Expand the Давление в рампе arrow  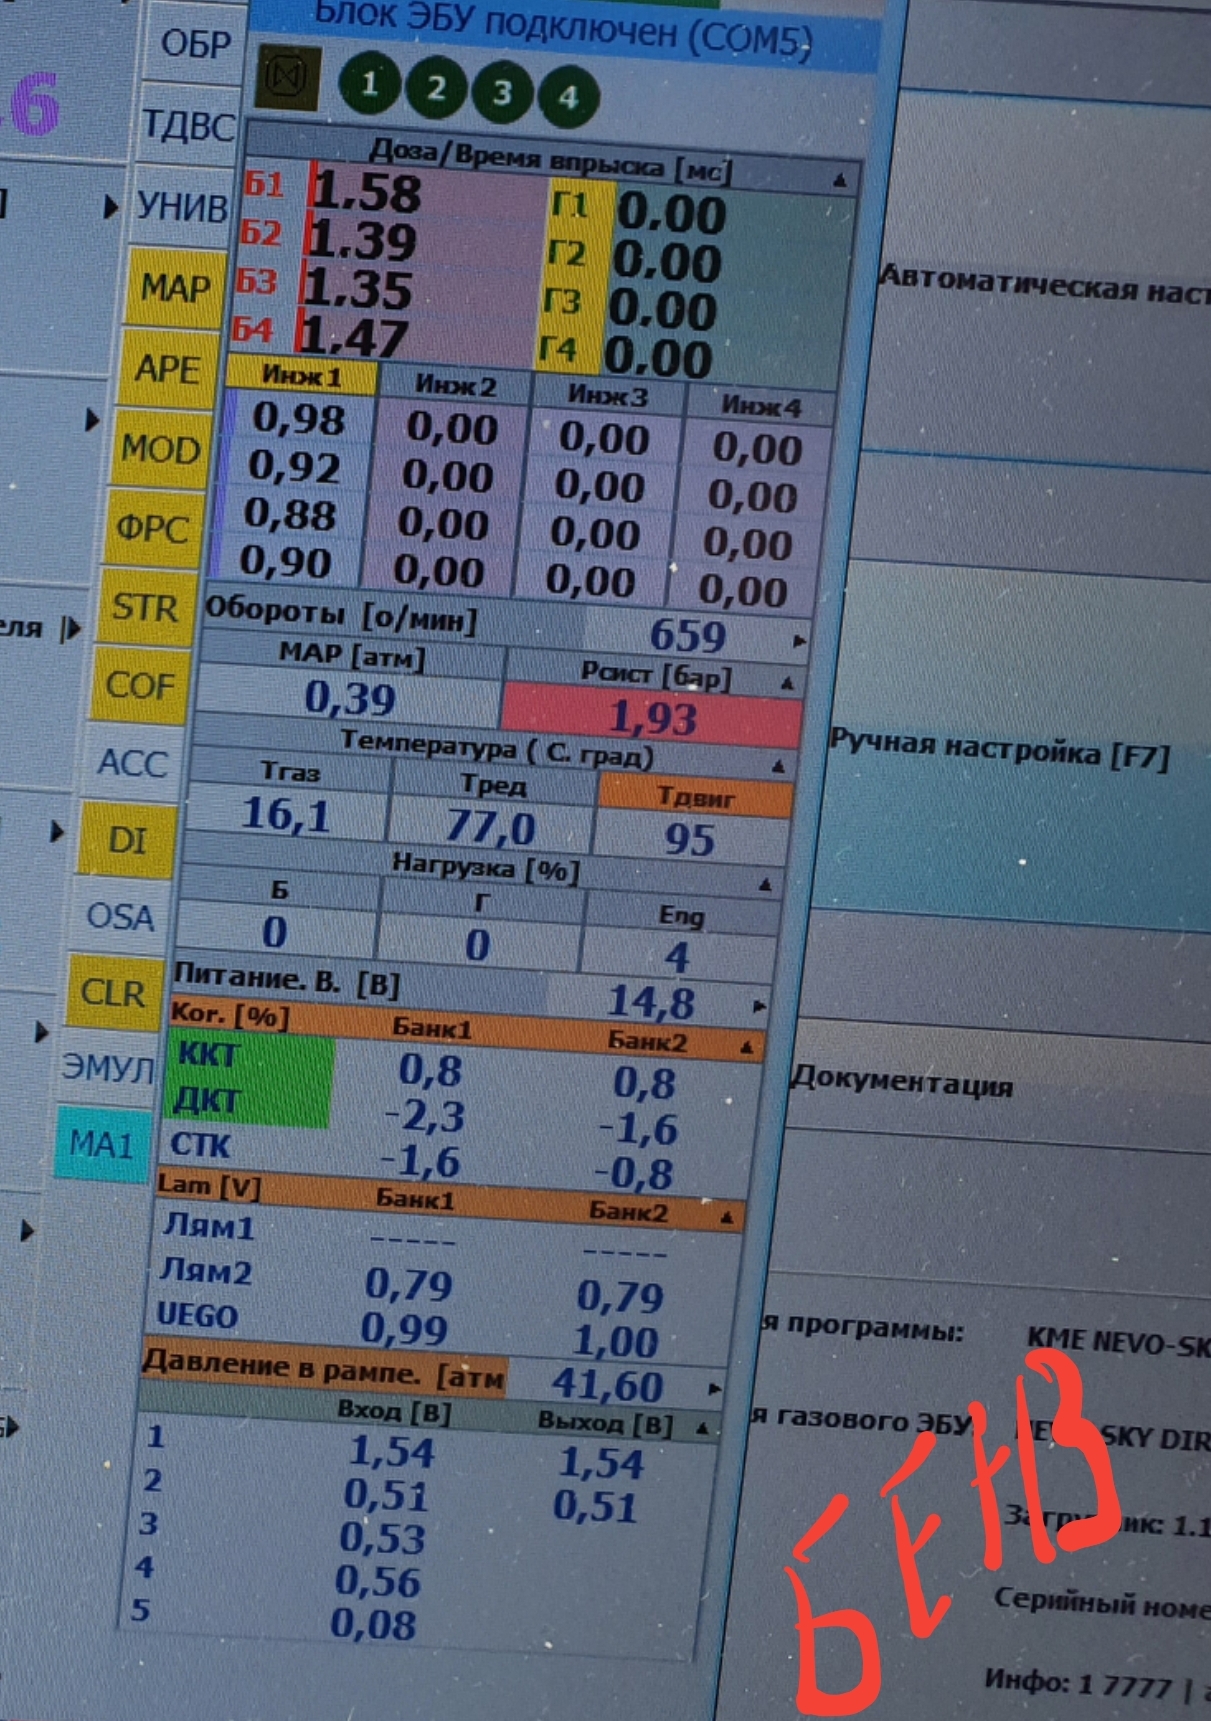point(714,1389)
